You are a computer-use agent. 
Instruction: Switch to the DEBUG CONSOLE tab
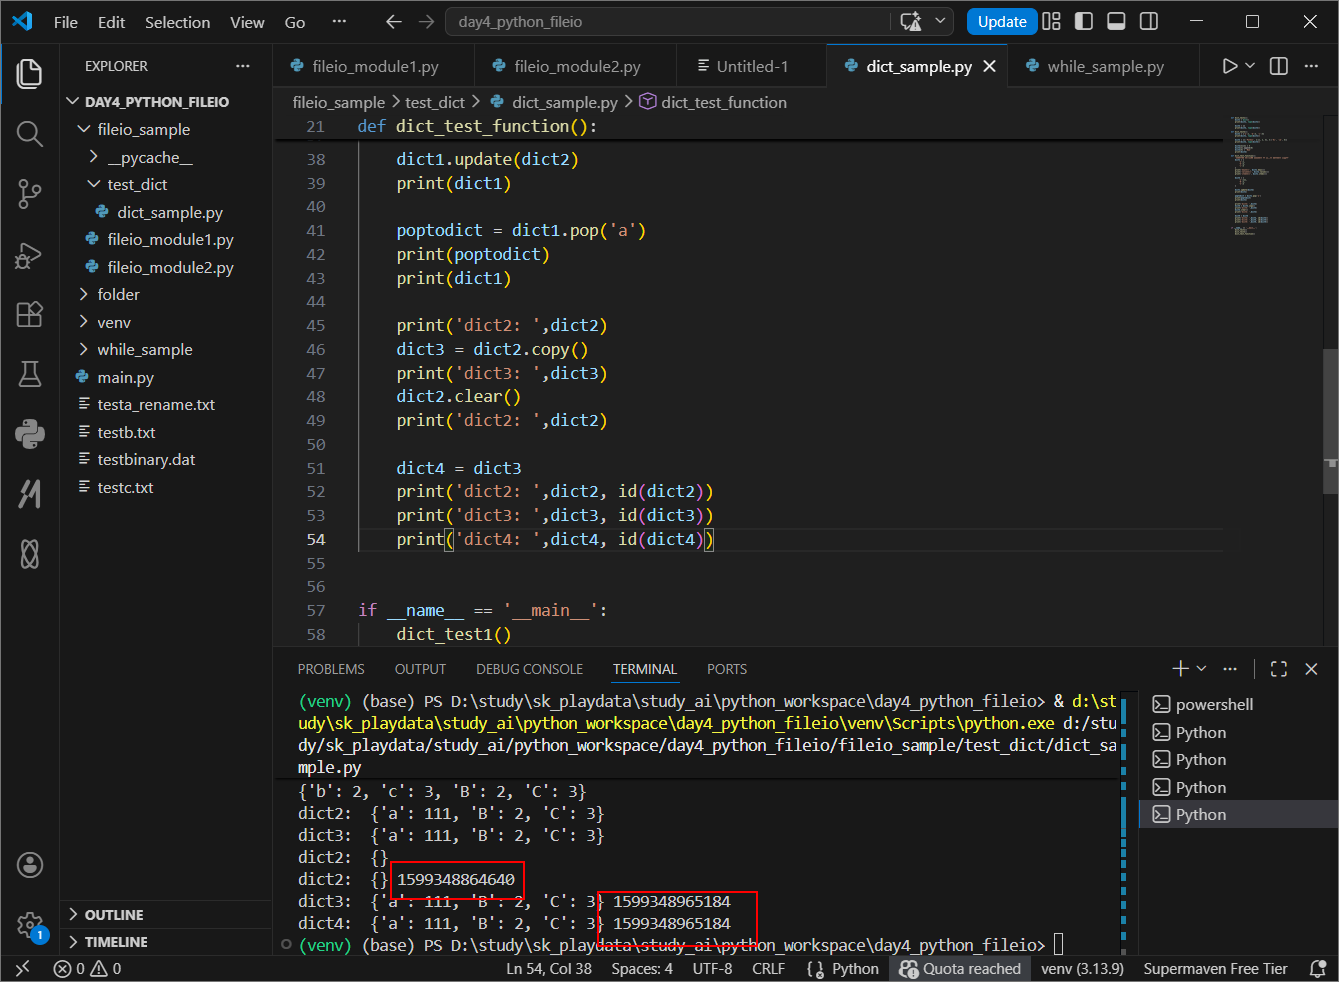(x=529, y=669)
